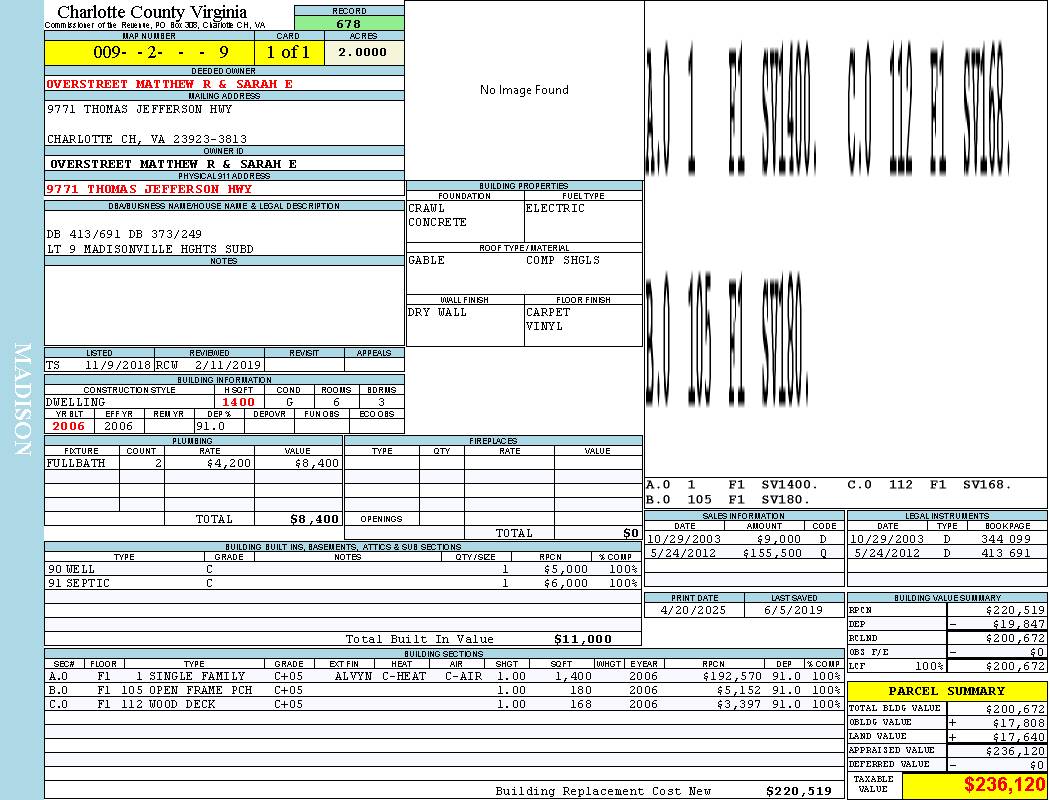
Task: Select mailing address 9771 THOMAS JEFFERSON HWY
Action: pyautogui.click(x=139, y=108)
